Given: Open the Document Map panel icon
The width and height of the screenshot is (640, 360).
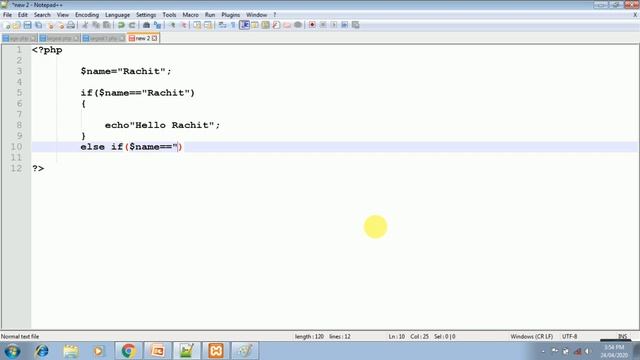Looking at the screenshot, I should tap(265, 25).
